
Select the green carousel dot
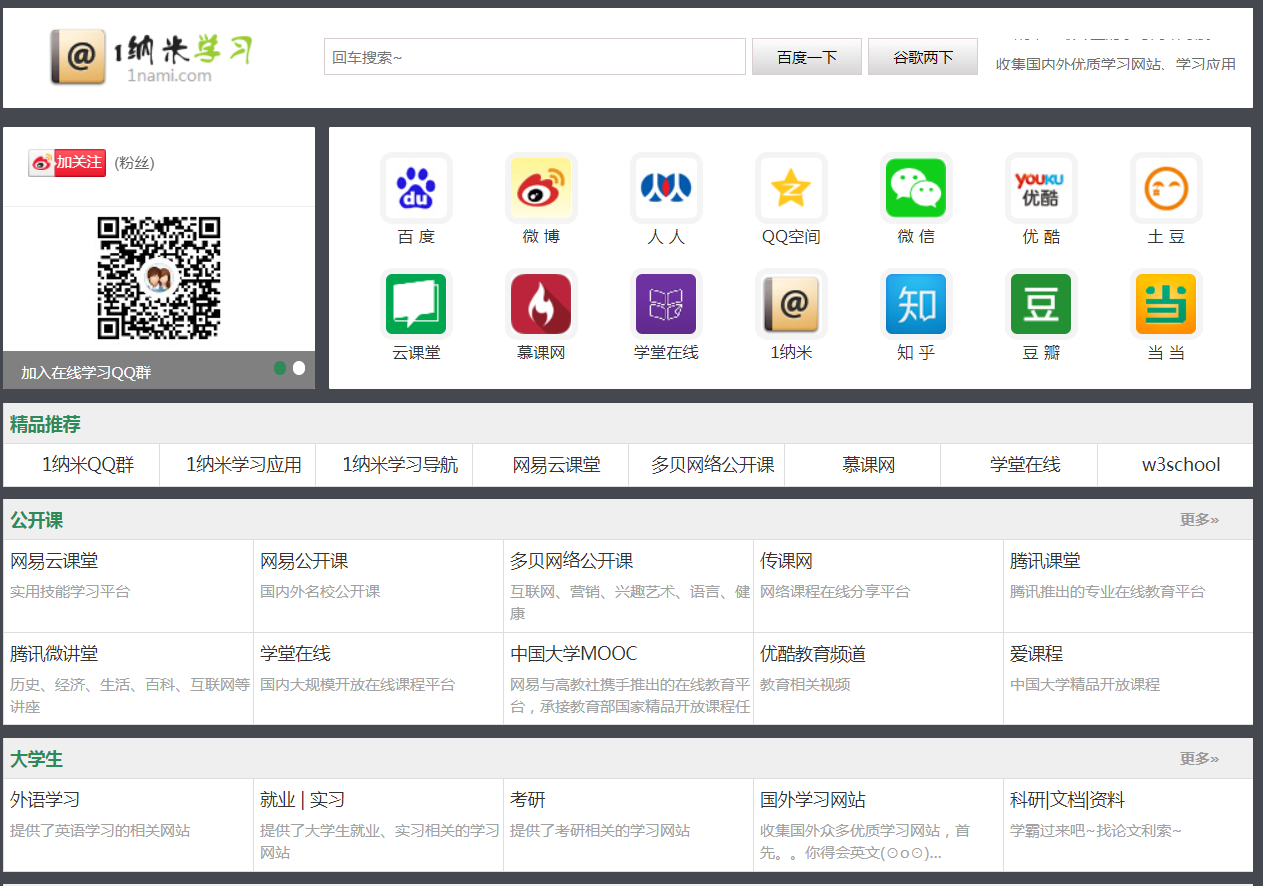click(x=280, y=368)
